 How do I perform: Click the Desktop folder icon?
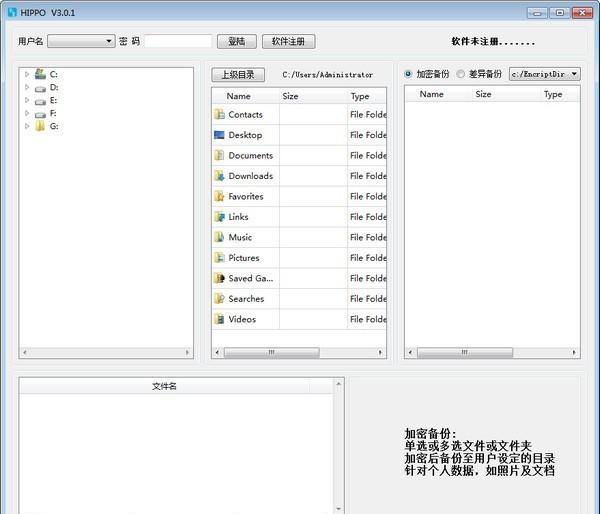(x=219, y=135)
